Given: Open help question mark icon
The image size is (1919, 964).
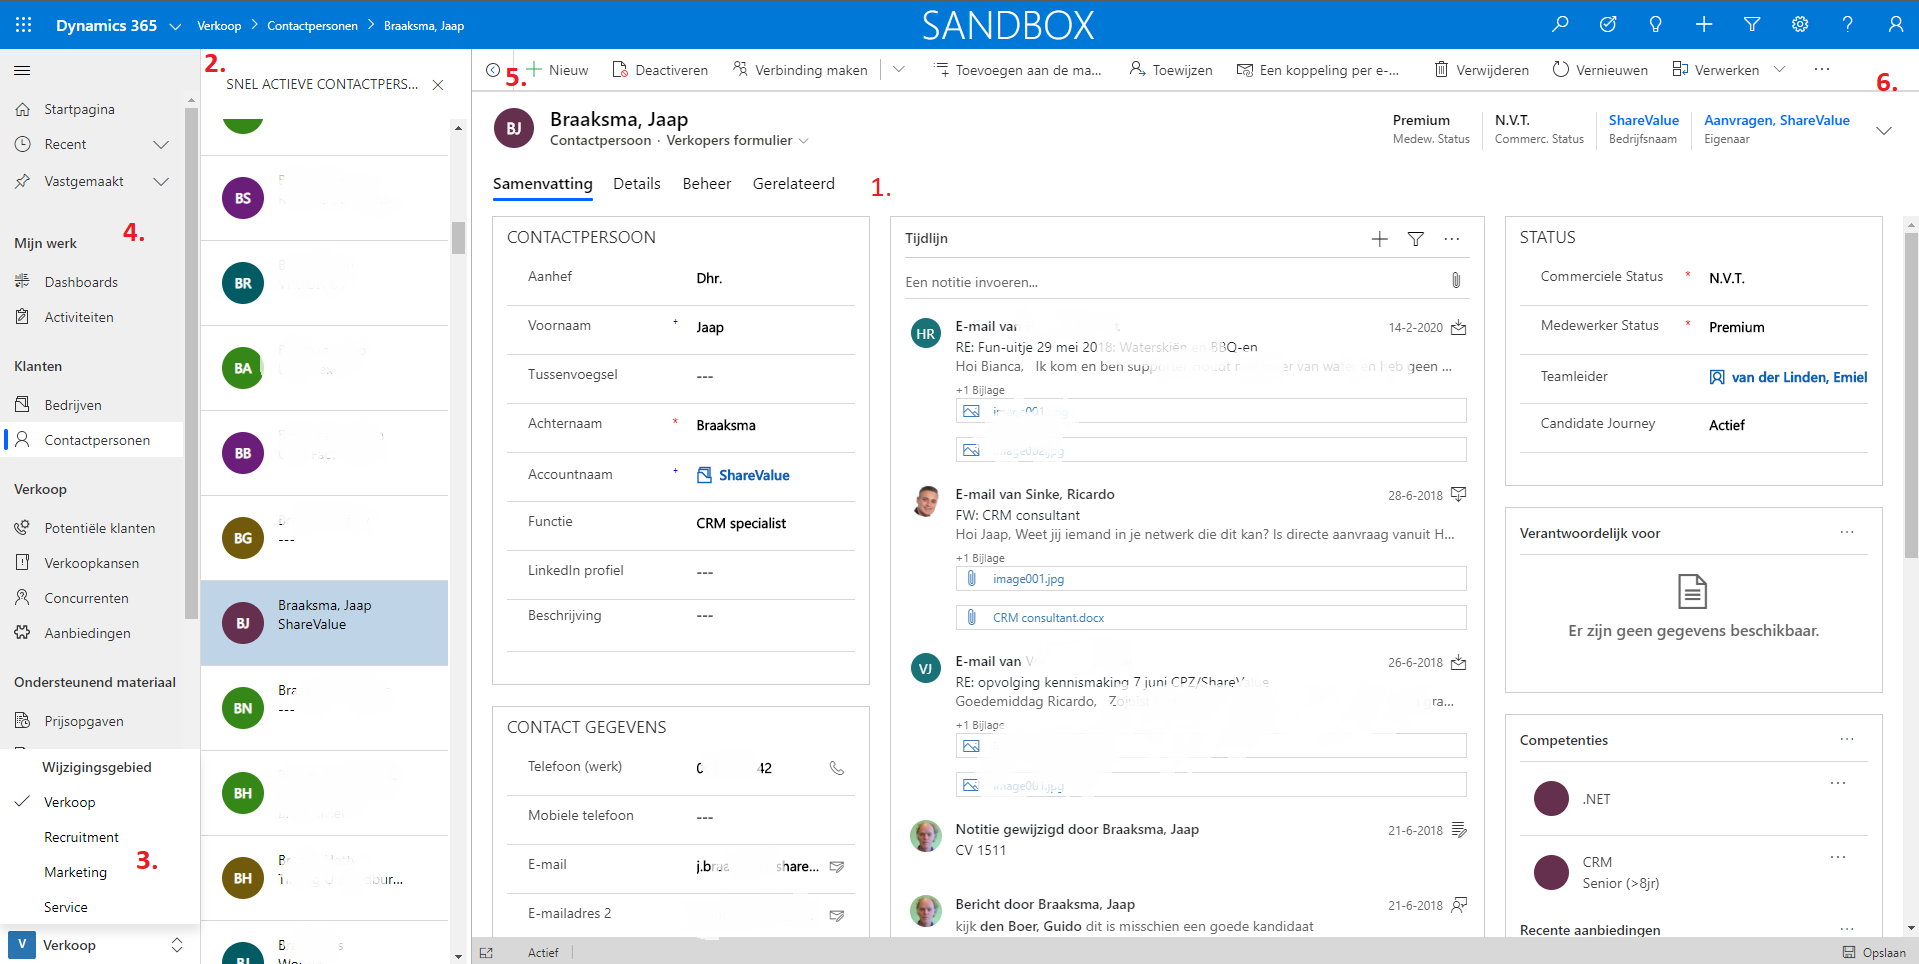Looking at the screenshot, I should coord(1848,25).
